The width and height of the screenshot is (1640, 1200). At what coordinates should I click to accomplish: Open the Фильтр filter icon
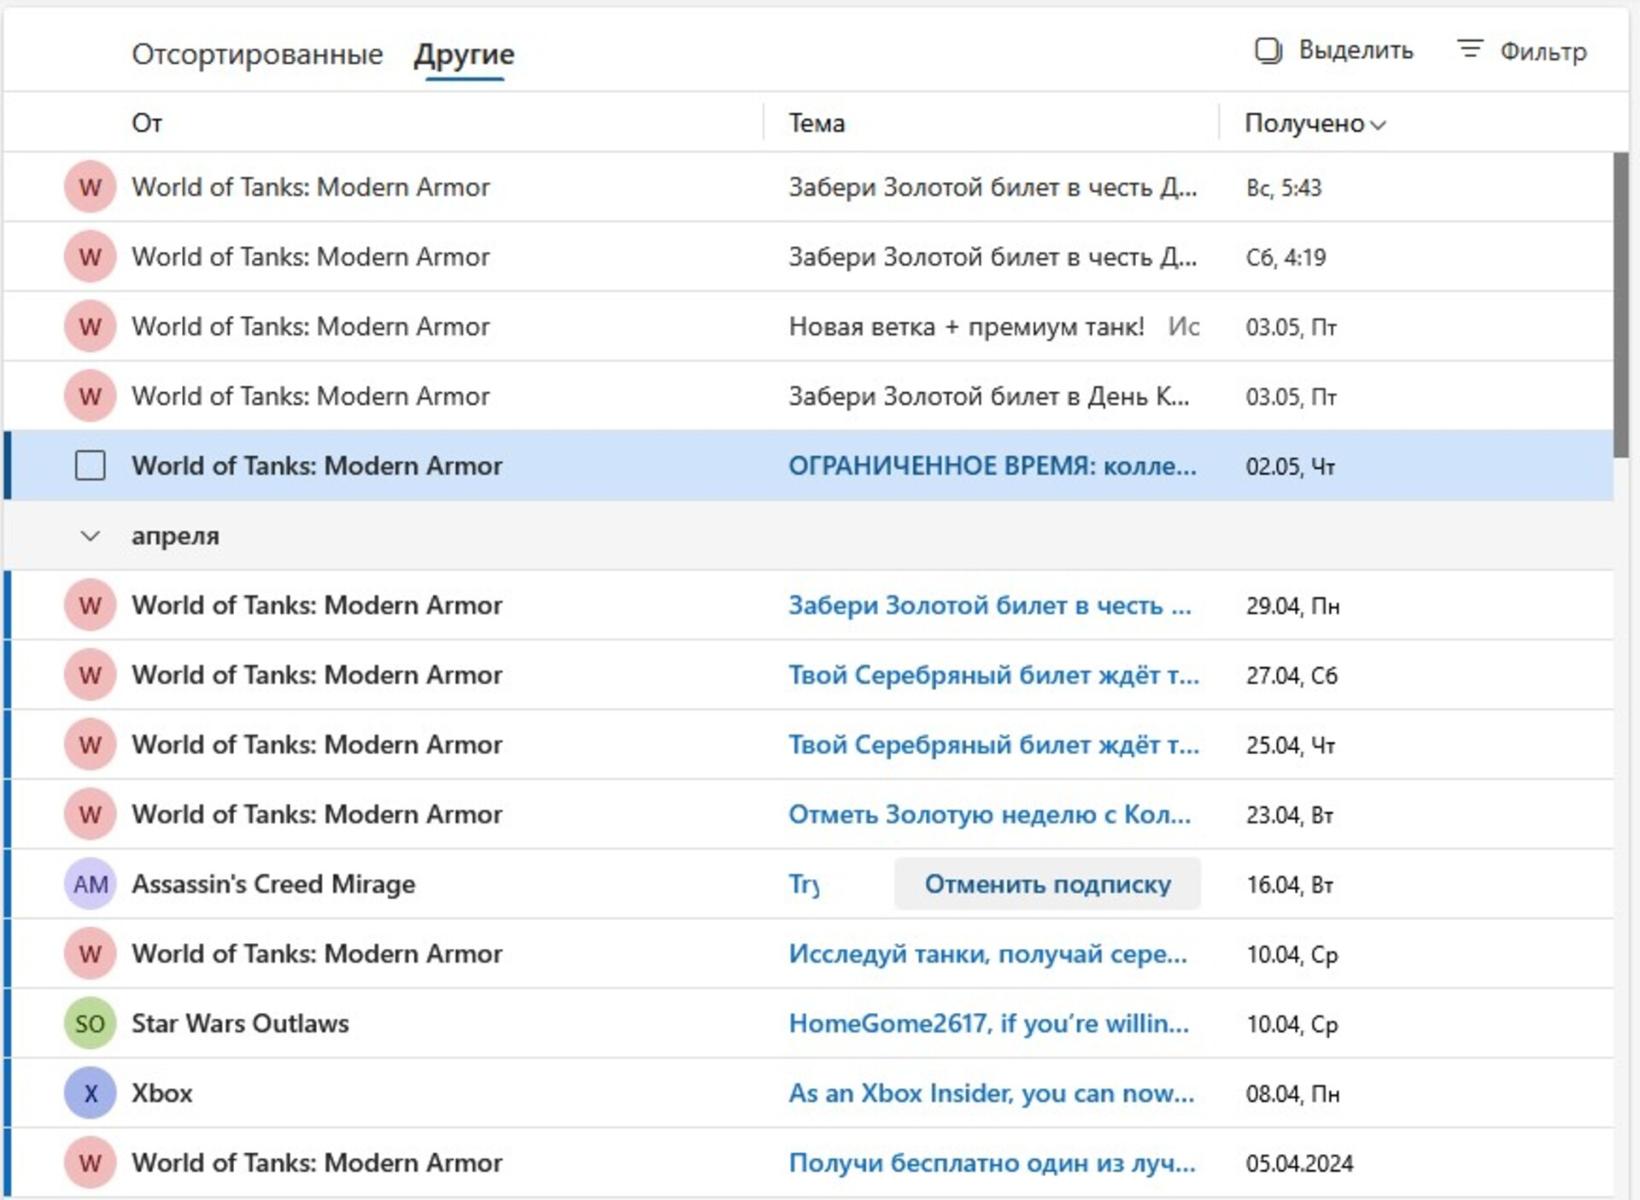(x=1469, y=49)
